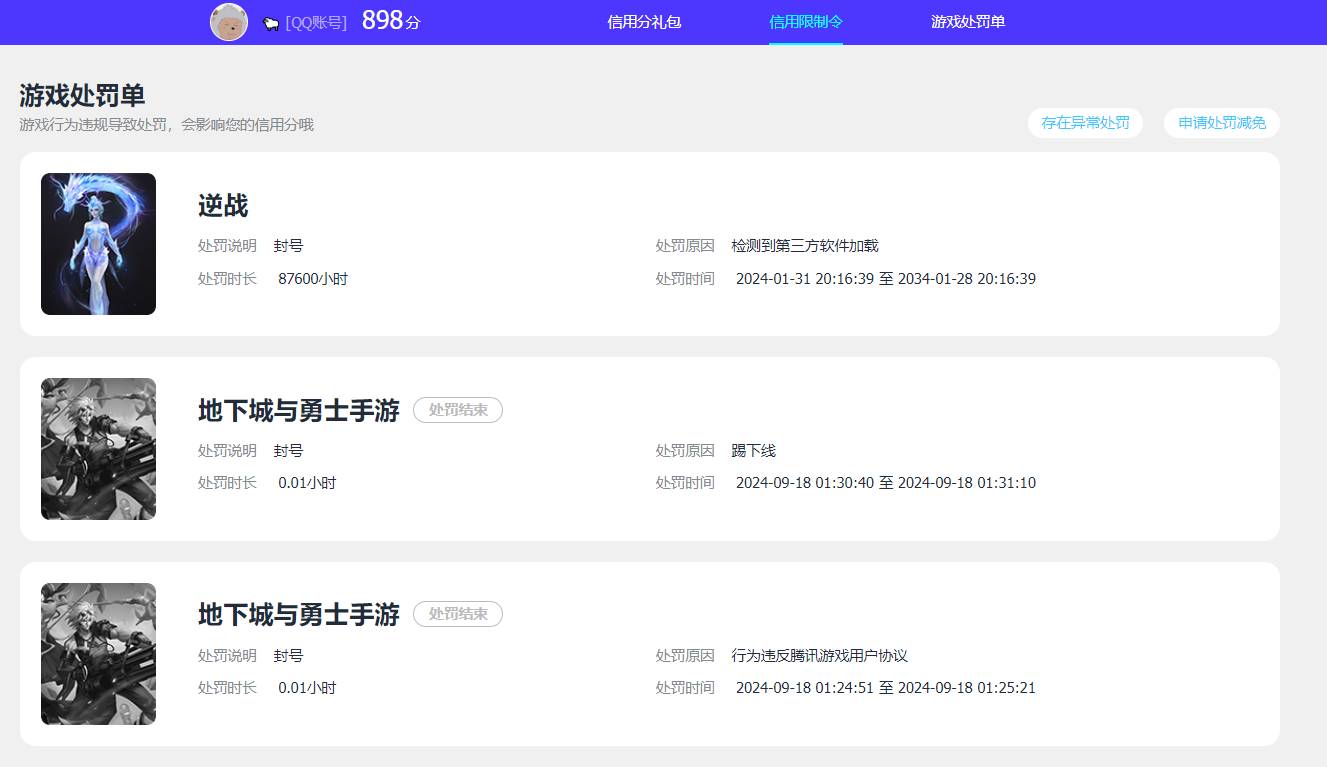
Task: Click the 行为违反腾讯游戏用户协议 reason text
Action: (x=820, y=656)
